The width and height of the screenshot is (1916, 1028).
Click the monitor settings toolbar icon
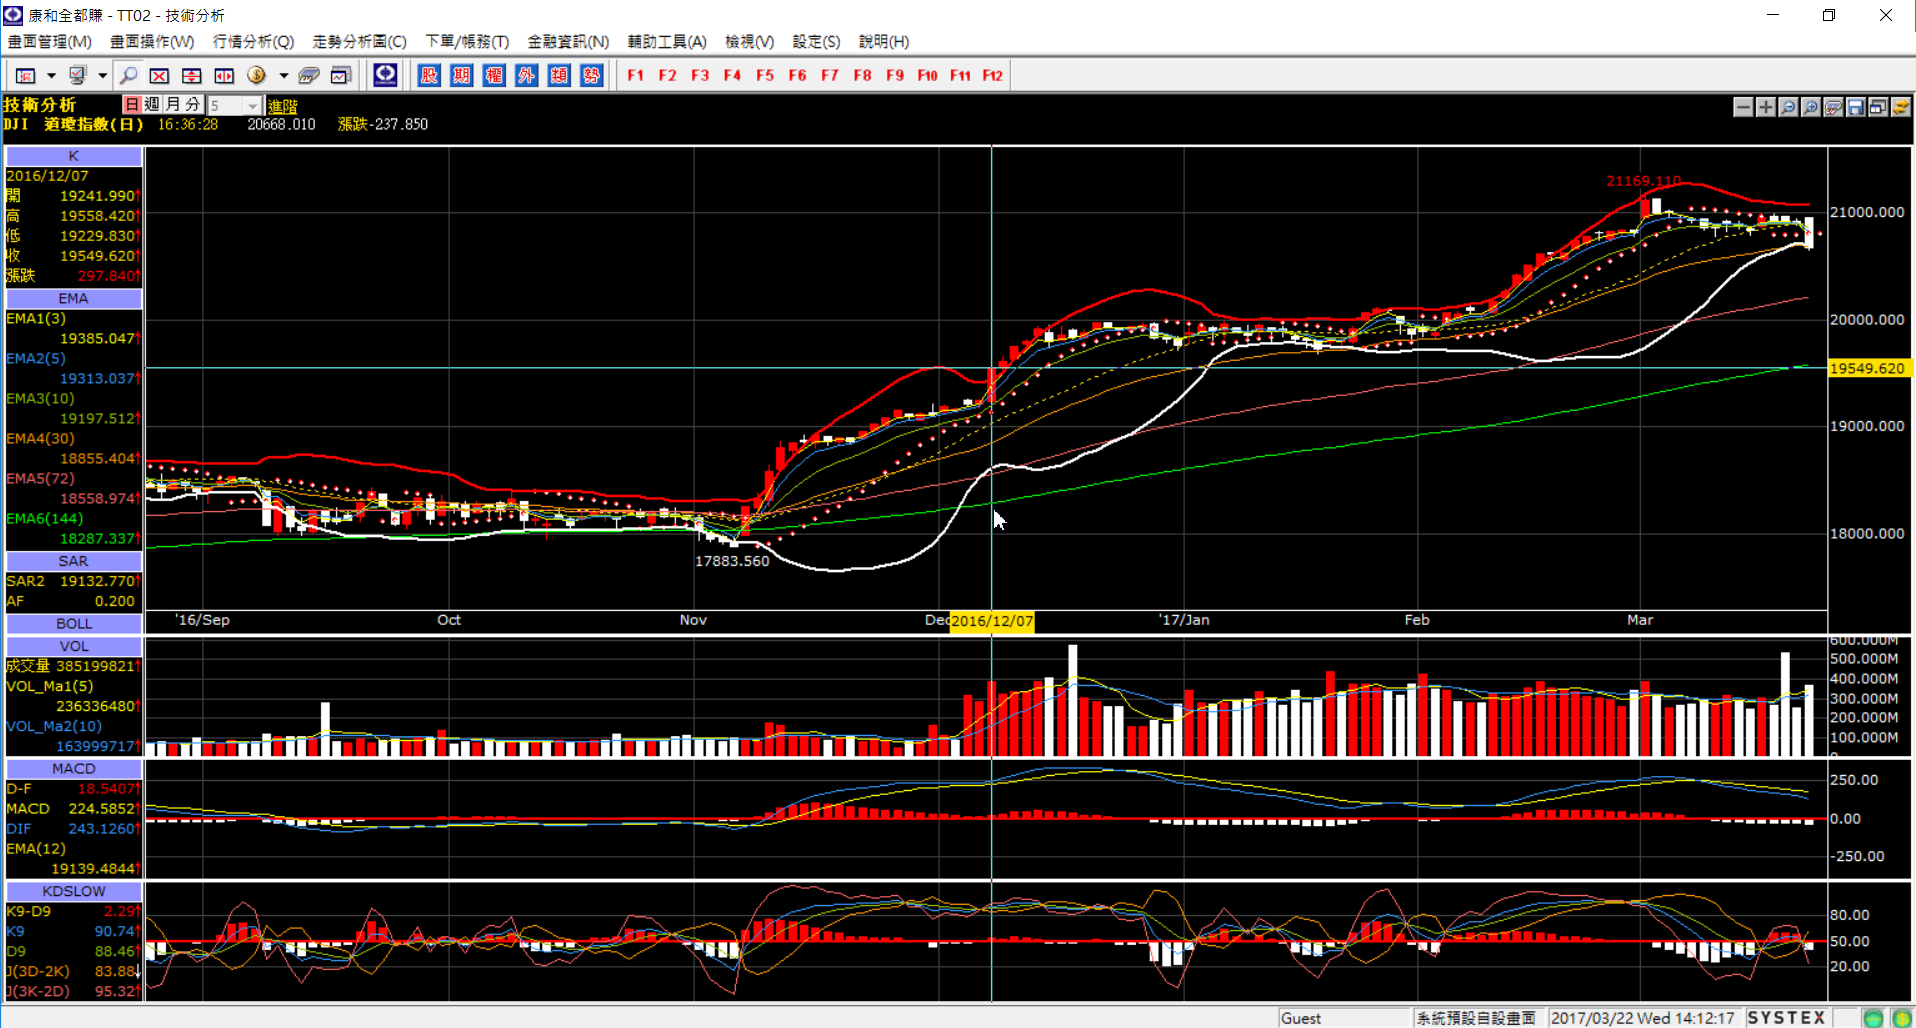coord(77,75)
